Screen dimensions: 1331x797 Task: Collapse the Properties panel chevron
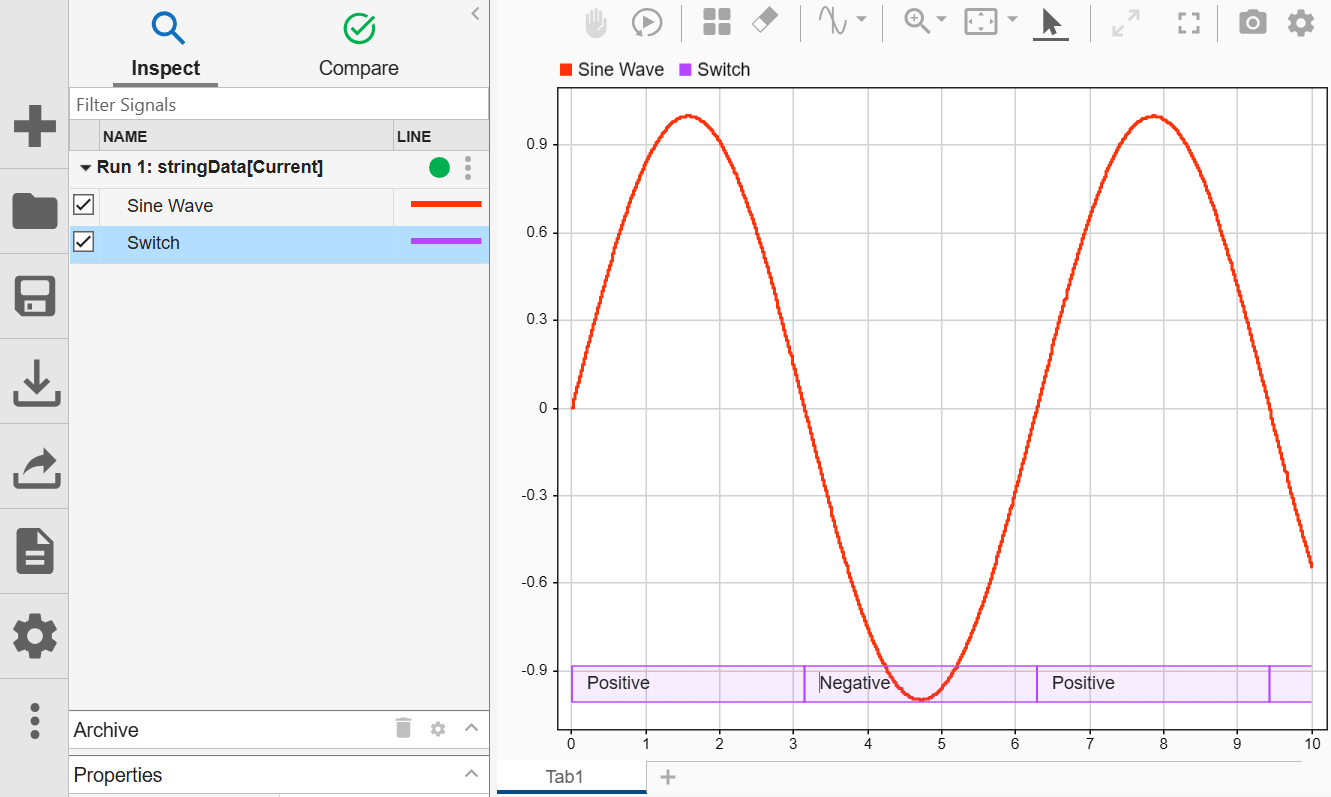pyautogui.click(x=472, y=773)
